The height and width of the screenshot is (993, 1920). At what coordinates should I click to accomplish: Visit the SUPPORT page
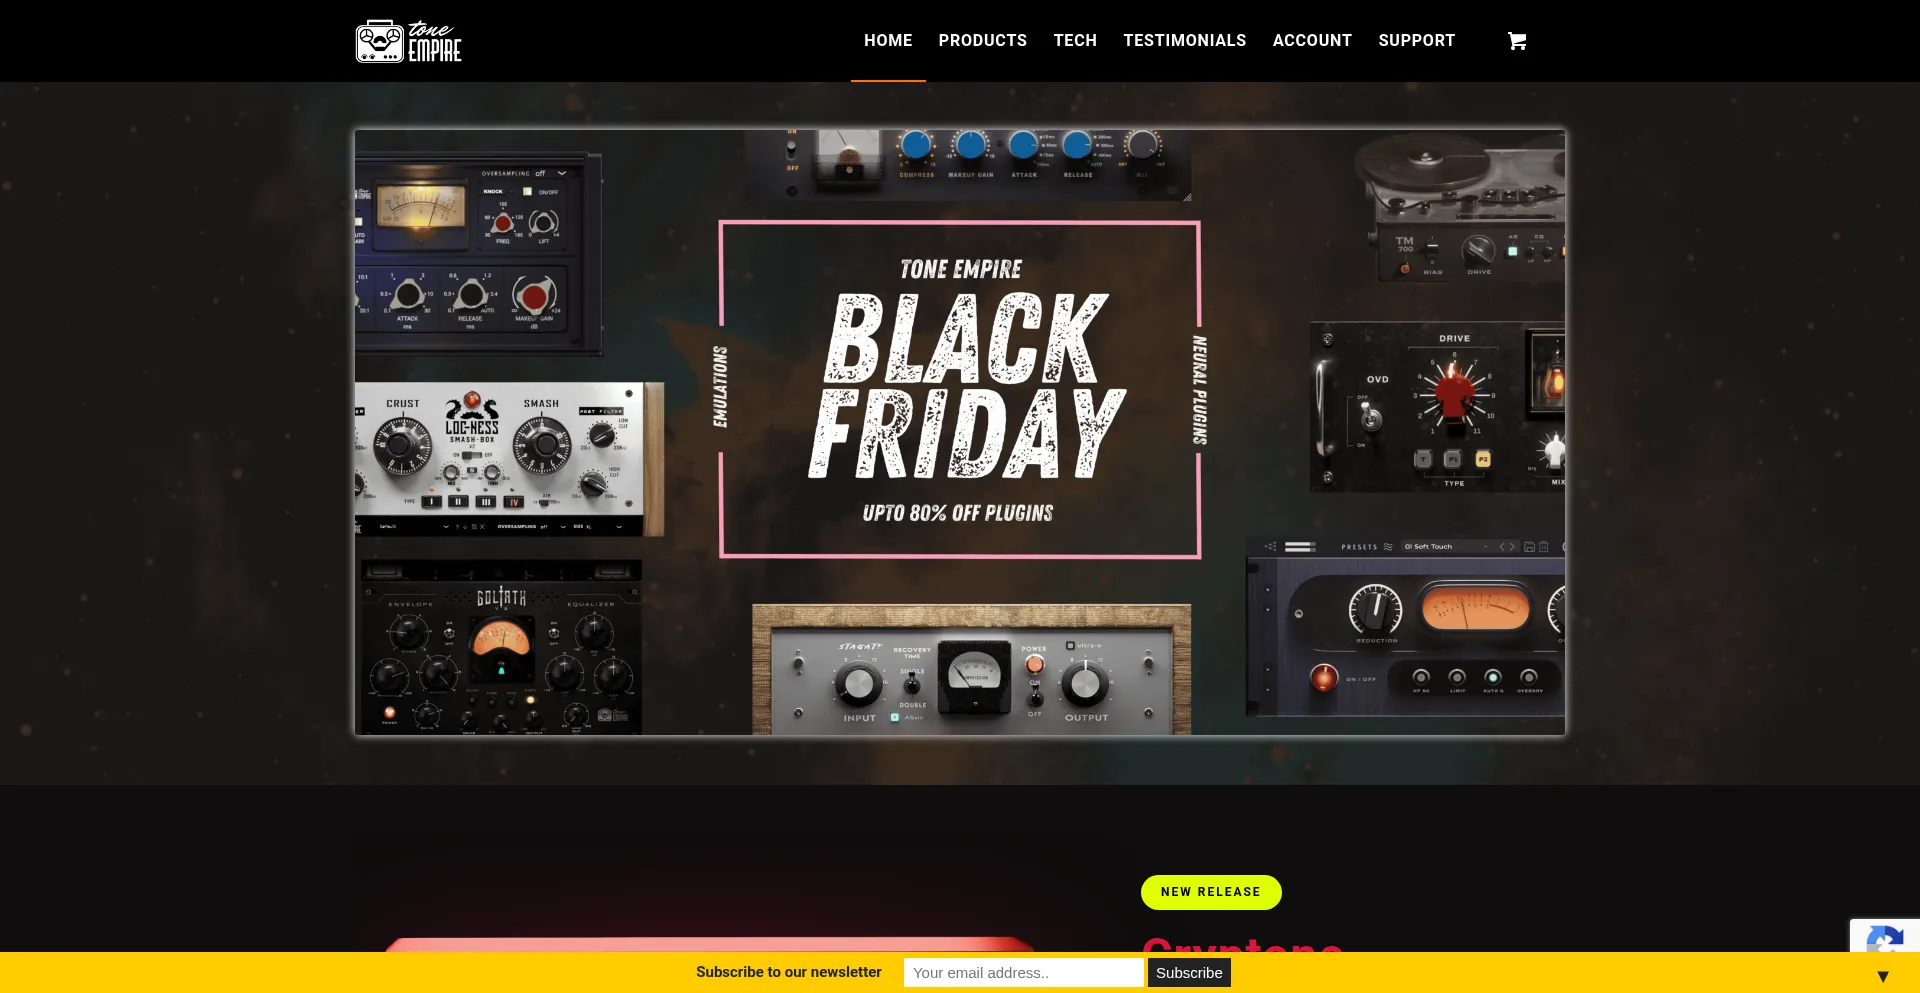pyautogui.click(x=1416, y=41)
